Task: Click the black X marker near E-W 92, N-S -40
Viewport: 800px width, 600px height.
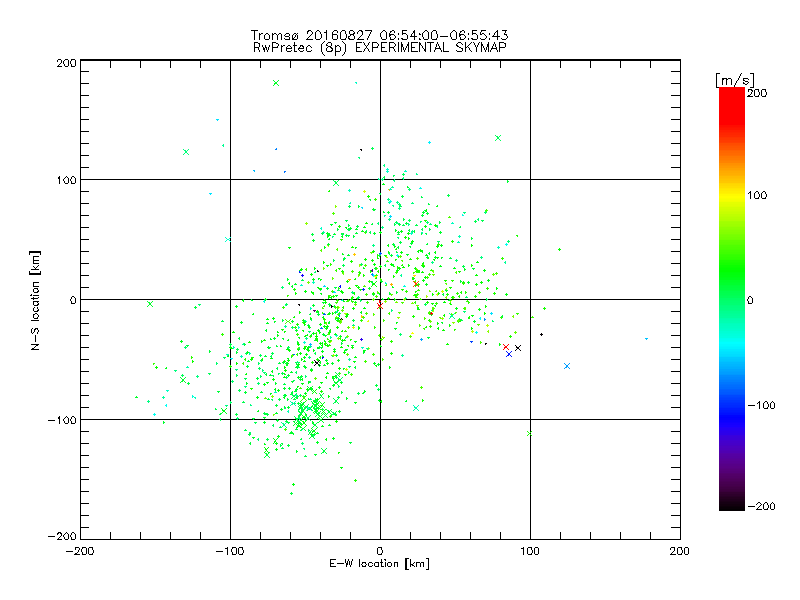Action: point(518,348)
